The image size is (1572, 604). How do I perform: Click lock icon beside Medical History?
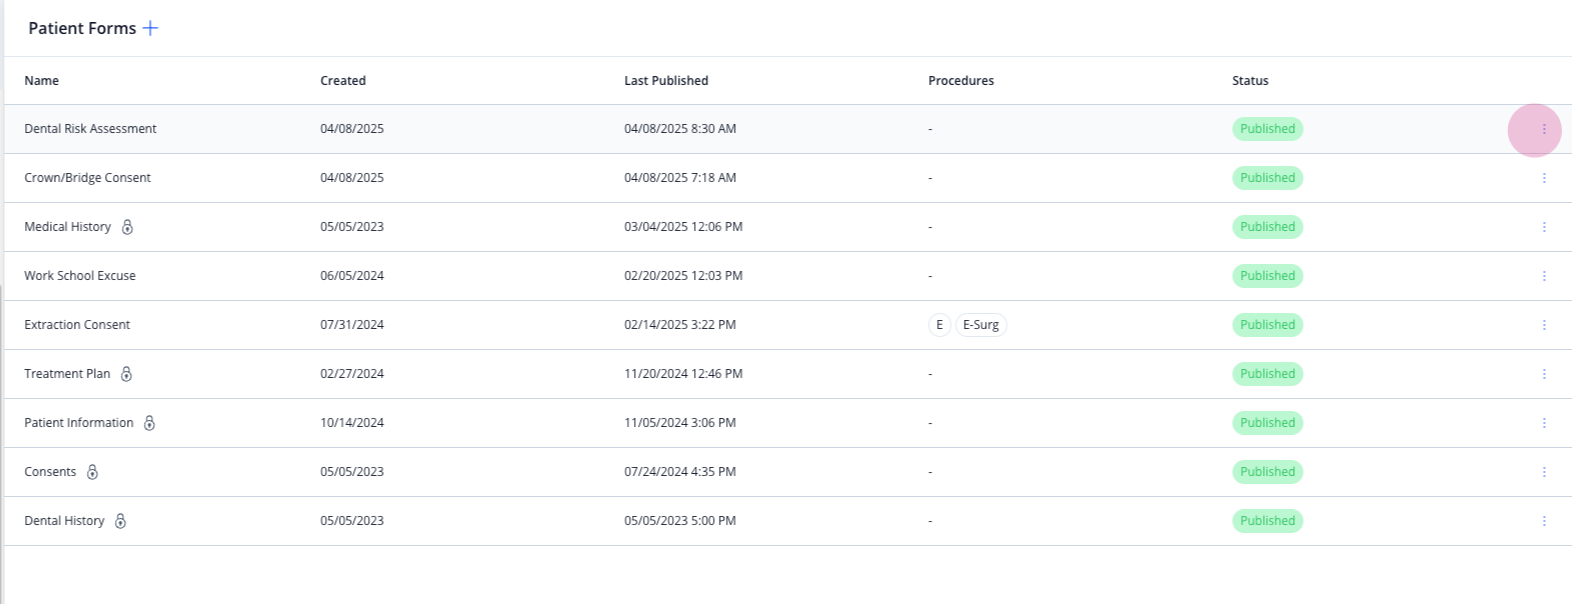click(x=127, y=227)
